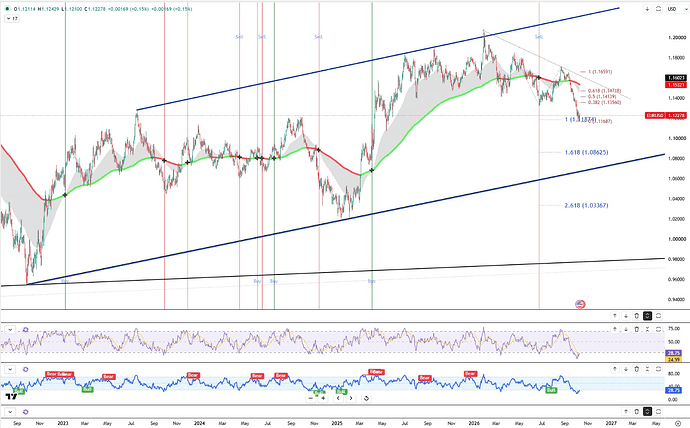690x428 pixels.
Task: Maximize the Bear/Bull oscillator pane
Action: (658, 369)
